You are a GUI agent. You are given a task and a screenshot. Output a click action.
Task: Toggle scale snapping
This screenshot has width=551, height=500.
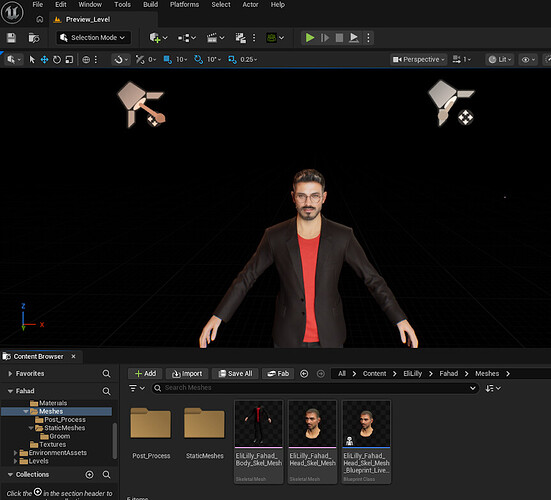coord(232,60)
